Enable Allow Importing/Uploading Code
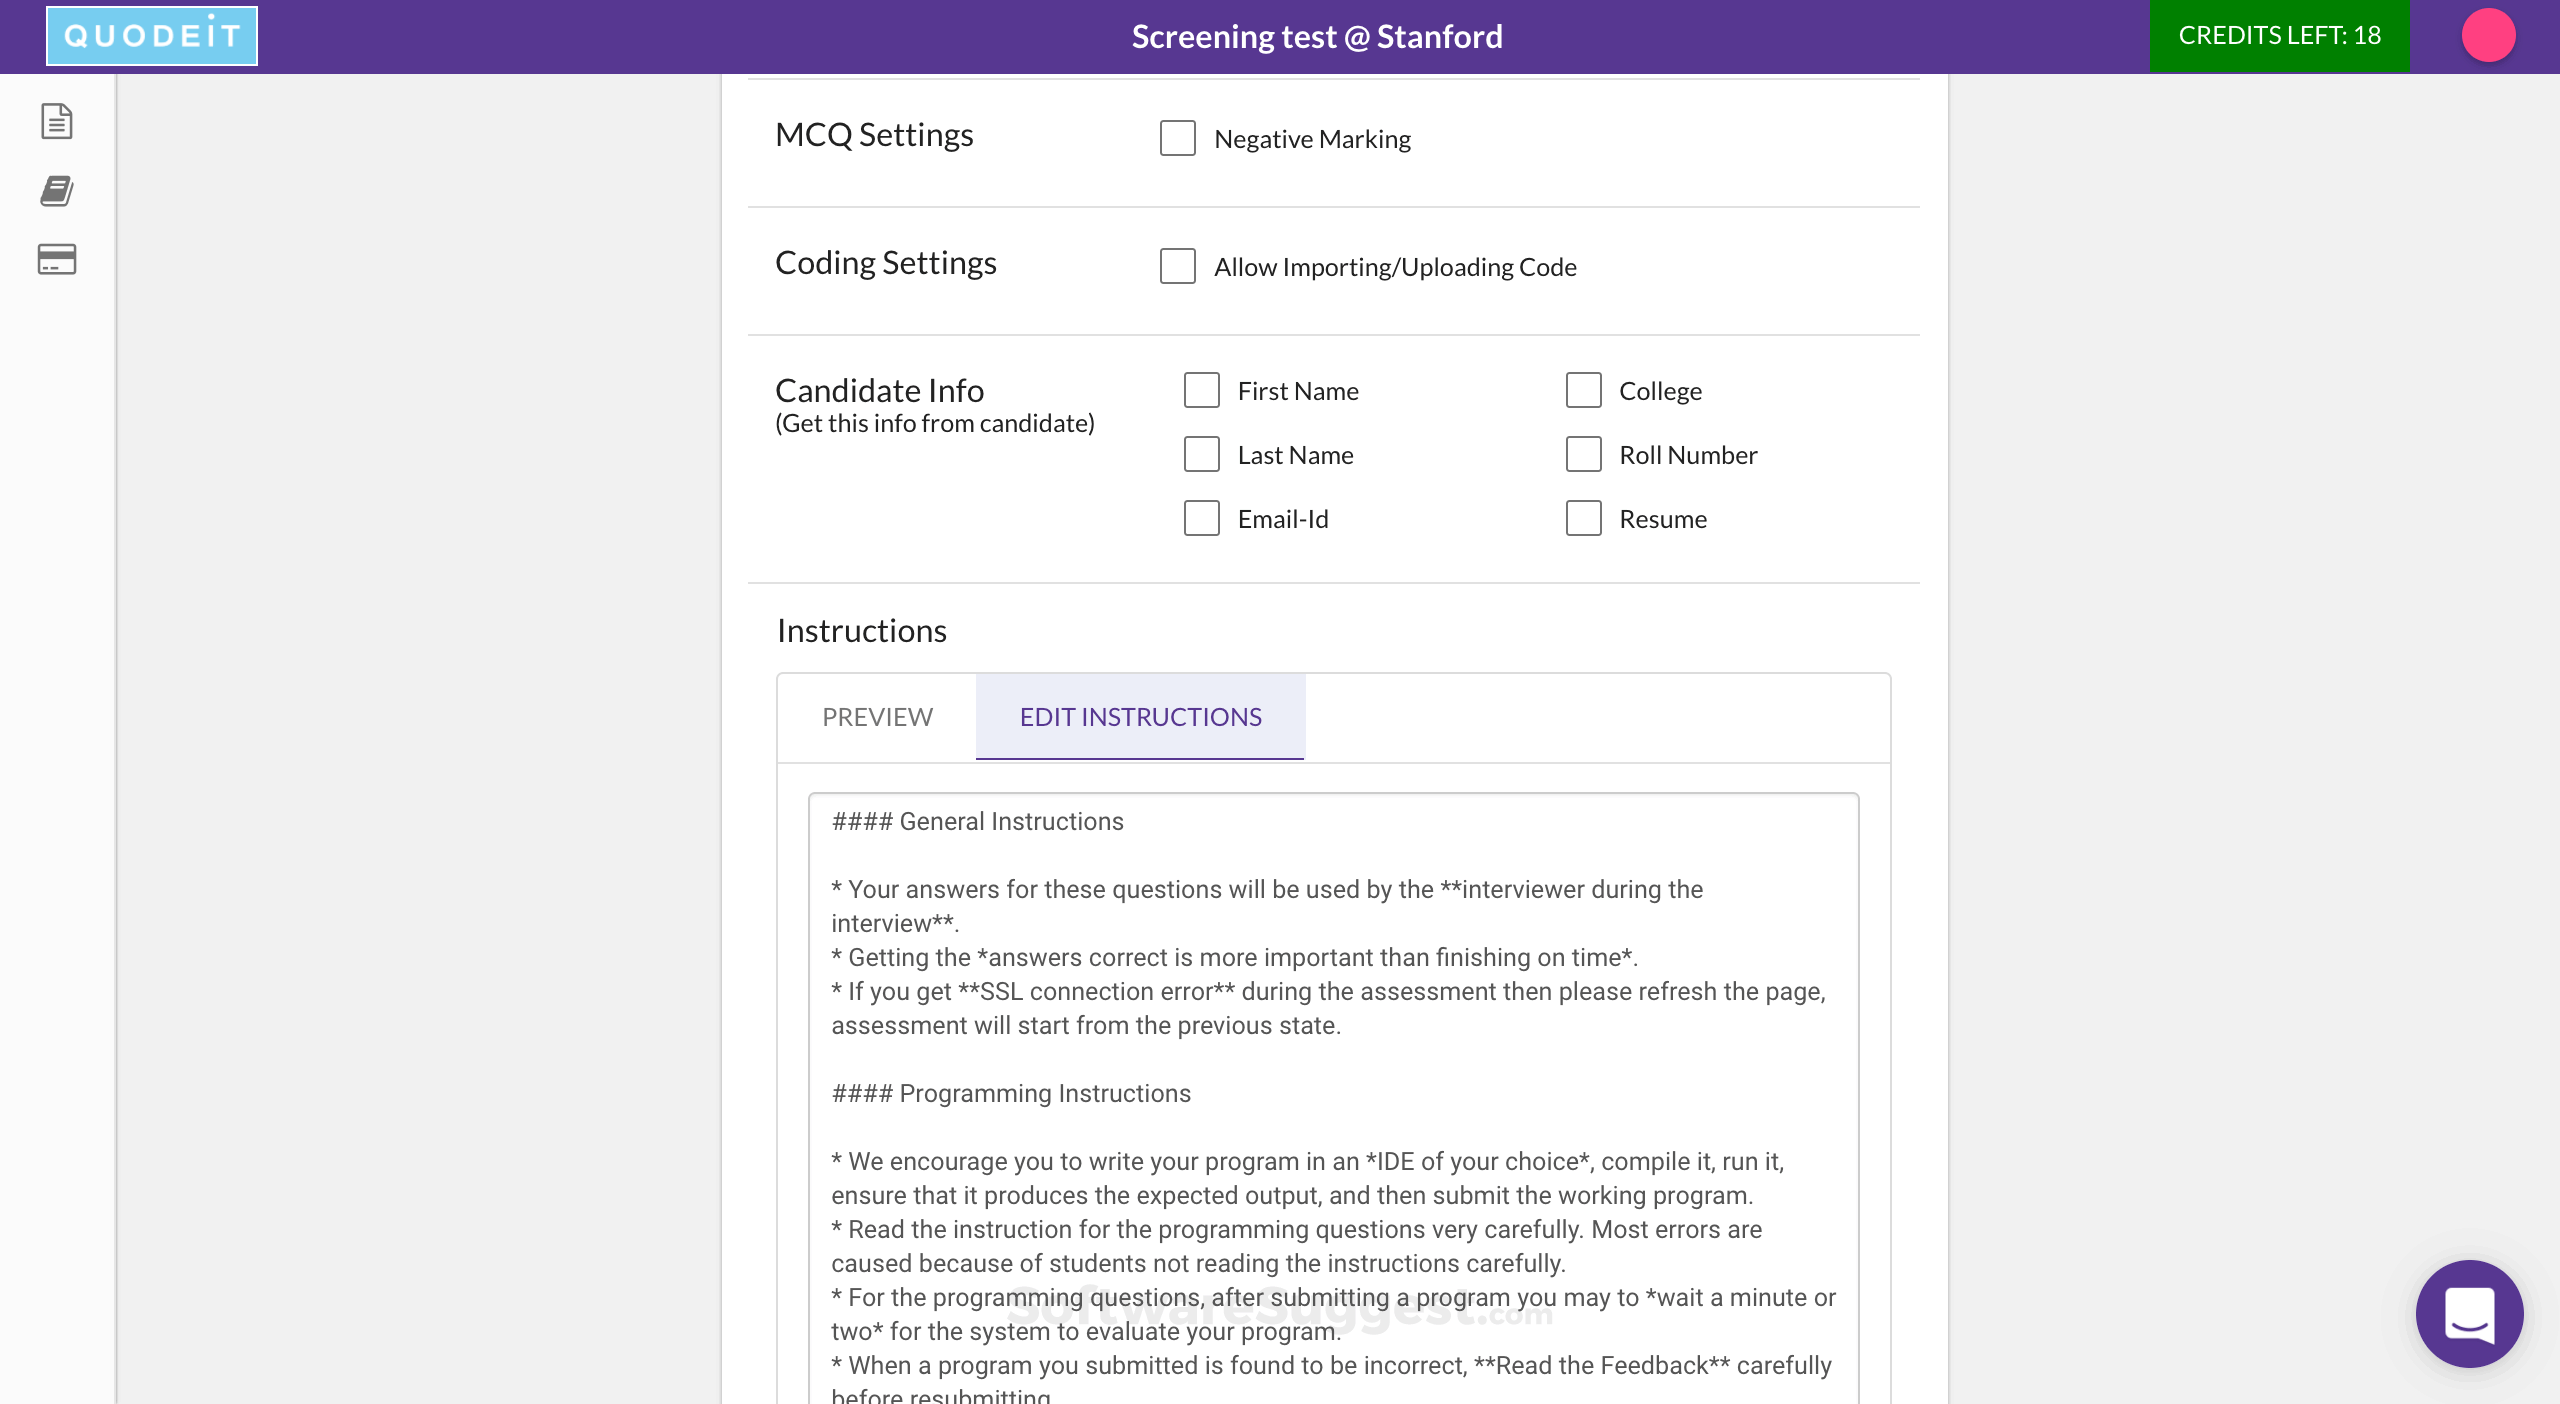Image resolution: width=2560 pixels, height=1404 pixels. tap(1178, 266)
